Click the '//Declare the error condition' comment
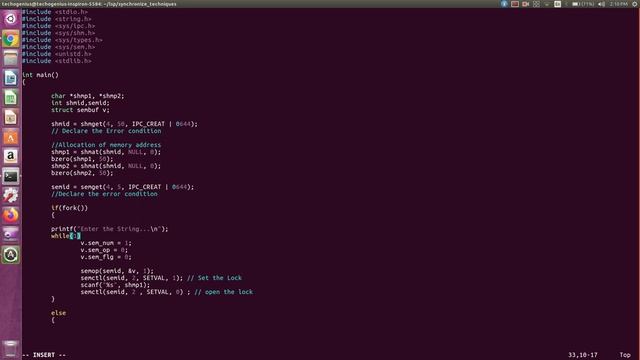The image size is (640, 360). 104,193
